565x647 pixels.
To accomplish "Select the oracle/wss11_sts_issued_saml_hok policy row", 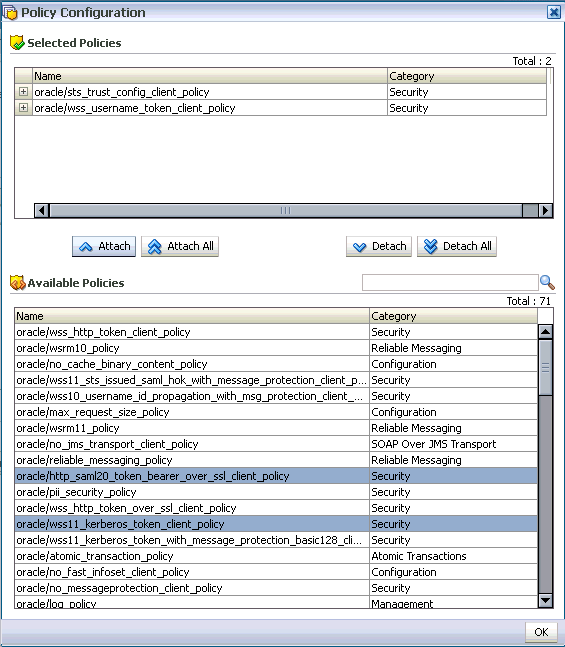I will [x=276, y=380].
